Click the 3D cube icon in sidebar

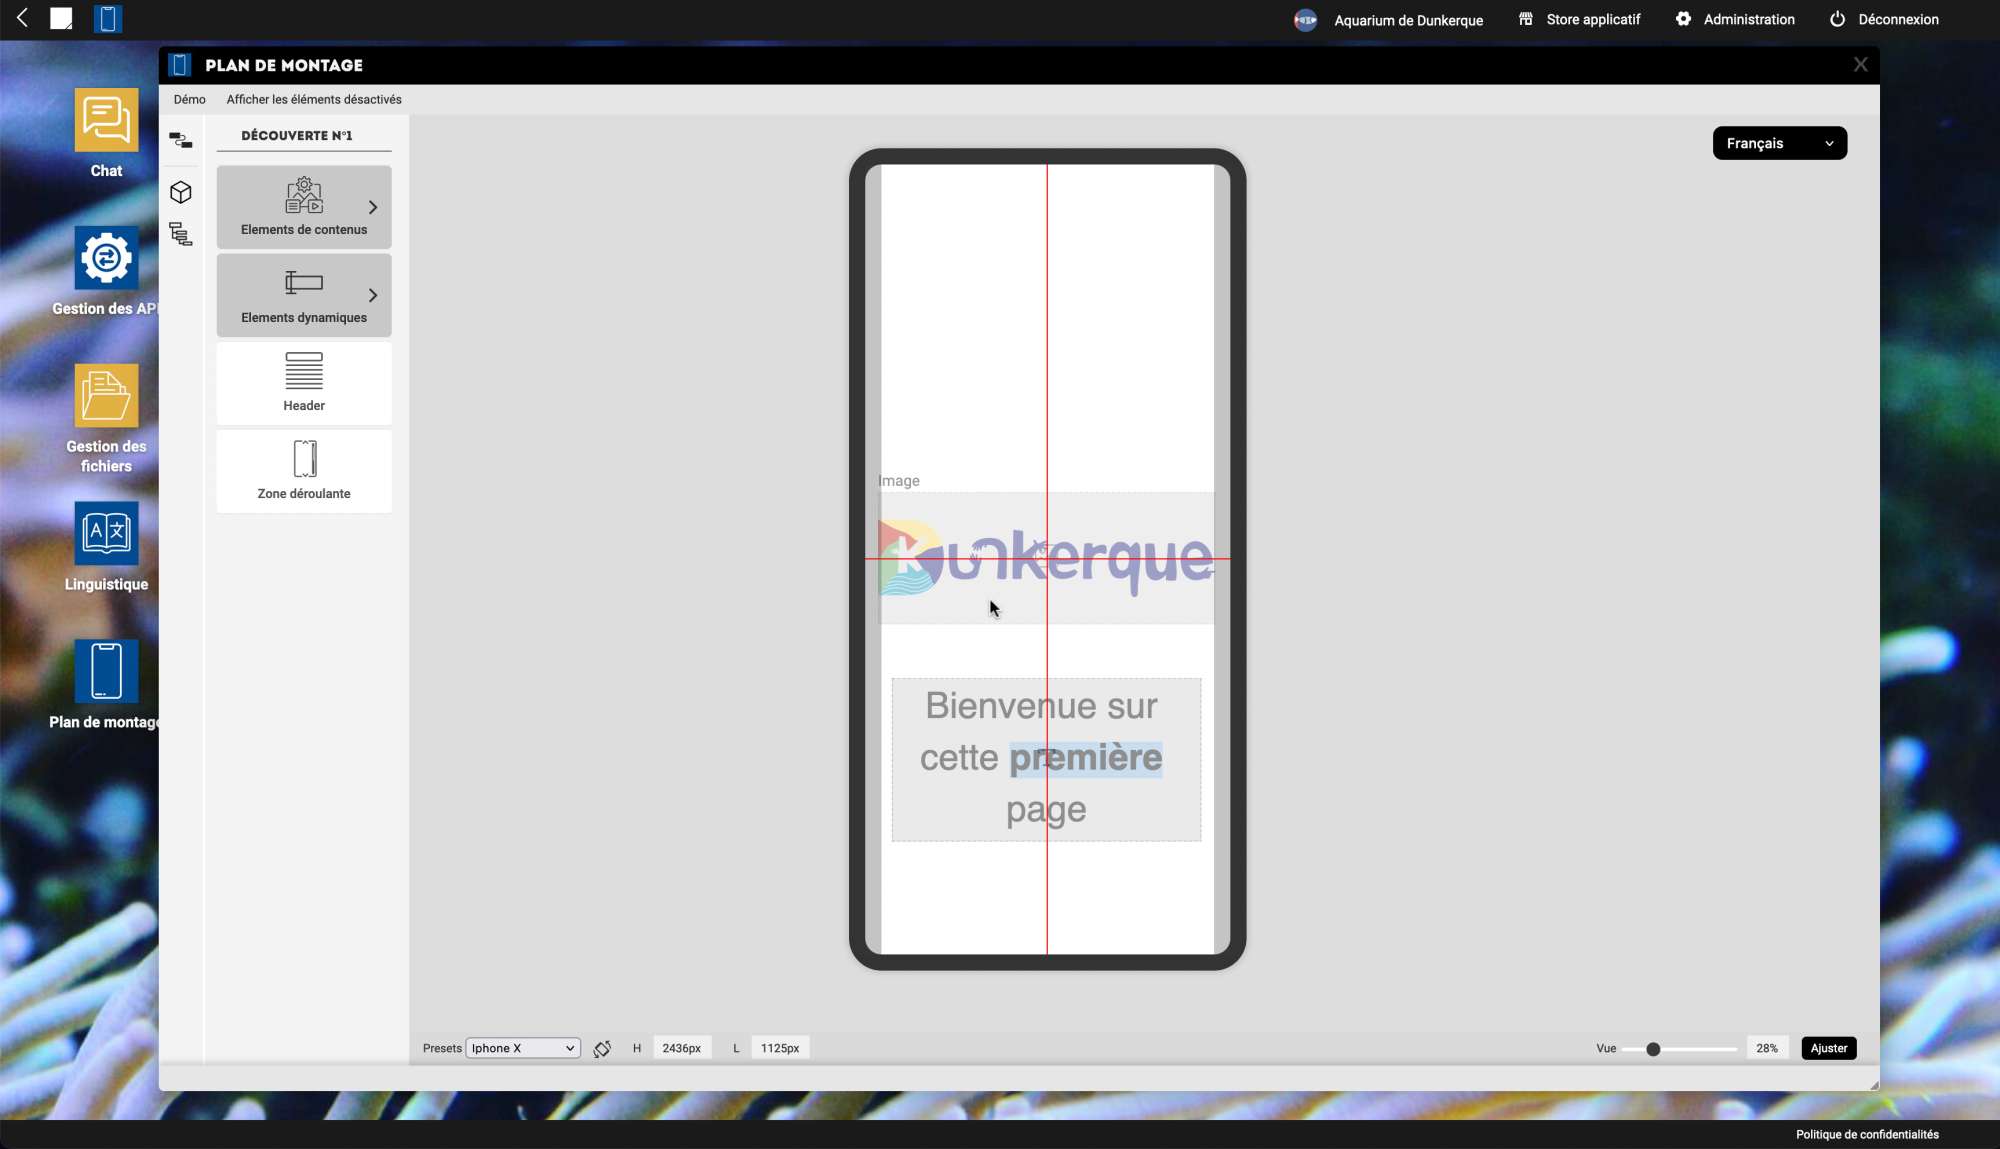click(180, 192)
